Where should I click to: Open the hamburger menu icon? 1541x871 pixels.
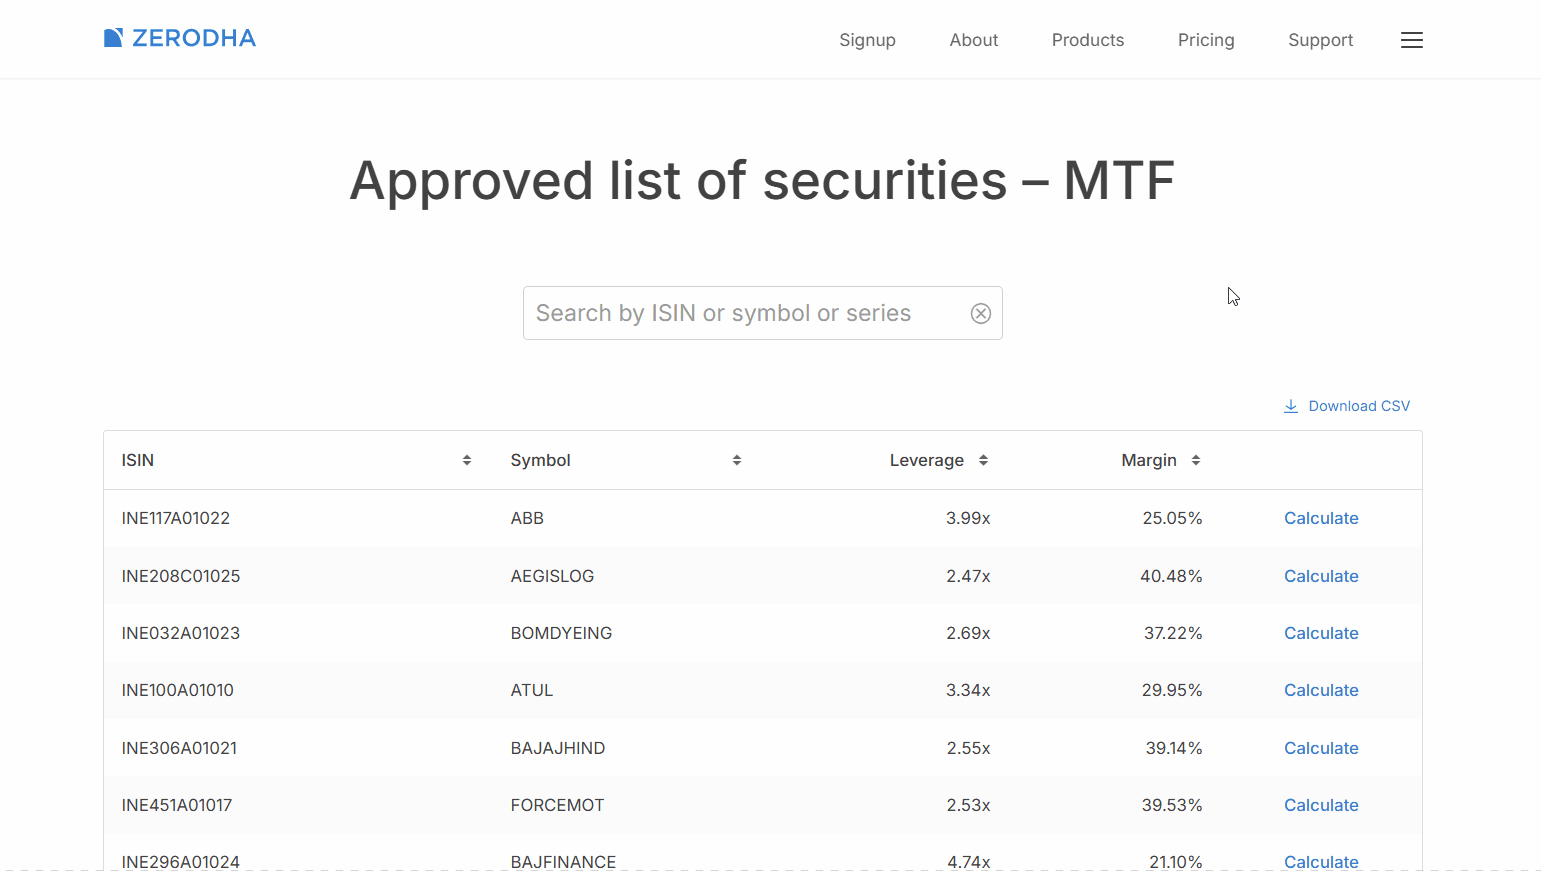point(1411,40)
